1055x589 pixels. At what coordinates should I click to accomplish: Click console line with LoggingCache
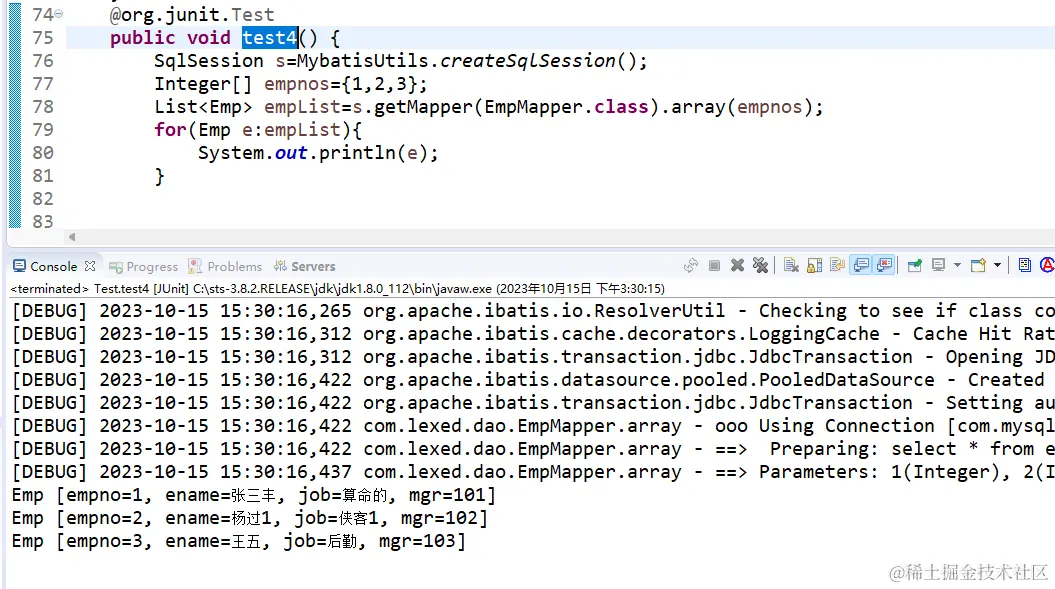click(533, 334)
